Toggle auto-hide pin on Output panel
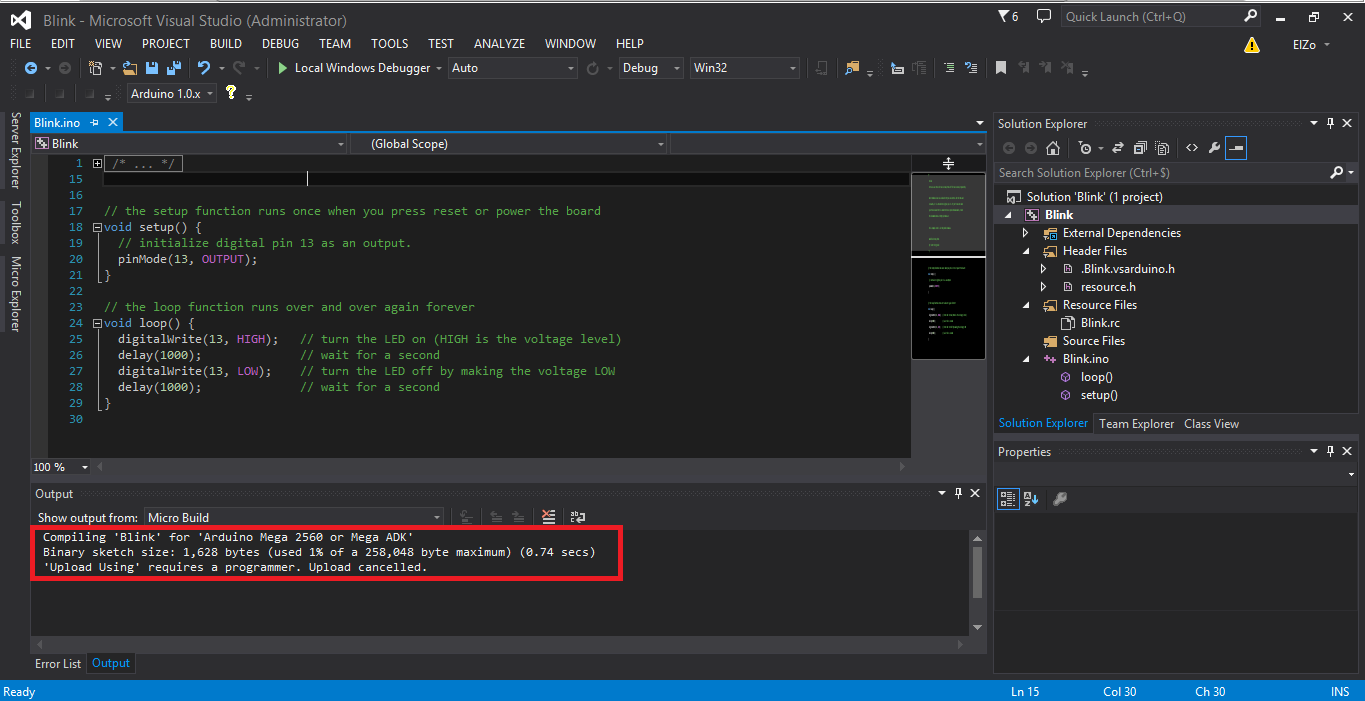 tap(958, 493)
